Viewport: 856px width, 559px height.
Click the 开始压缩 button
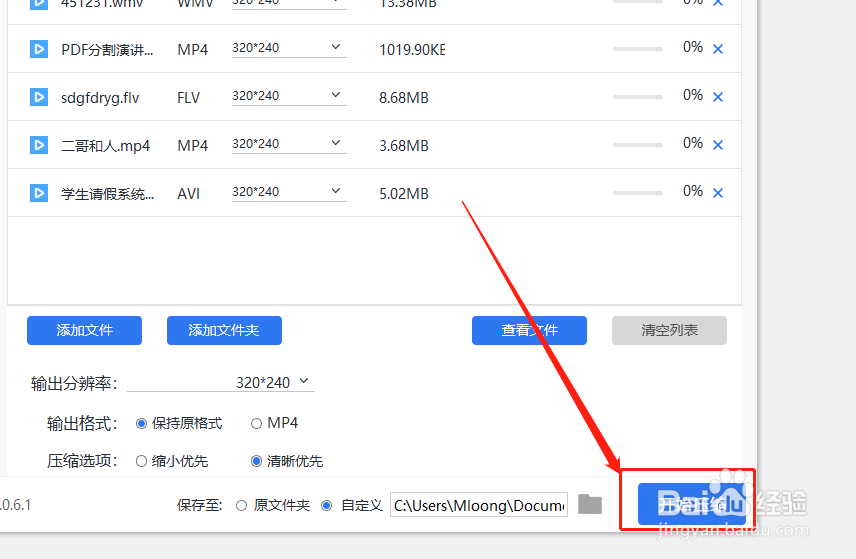click(692, 504)
